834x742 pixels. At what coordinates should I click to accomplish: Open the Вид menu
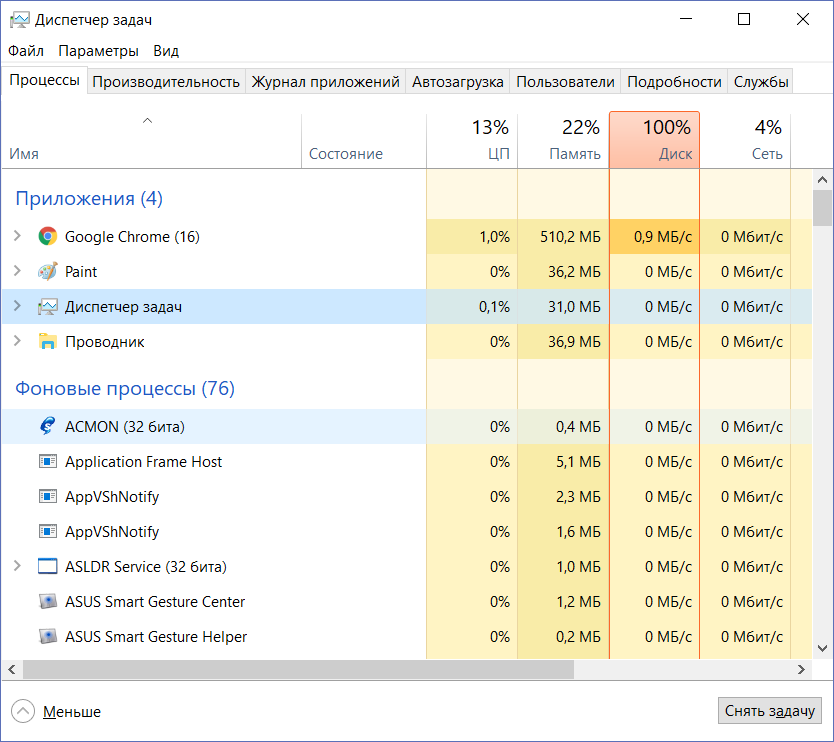pyautogui.click(x=166, y=51)
